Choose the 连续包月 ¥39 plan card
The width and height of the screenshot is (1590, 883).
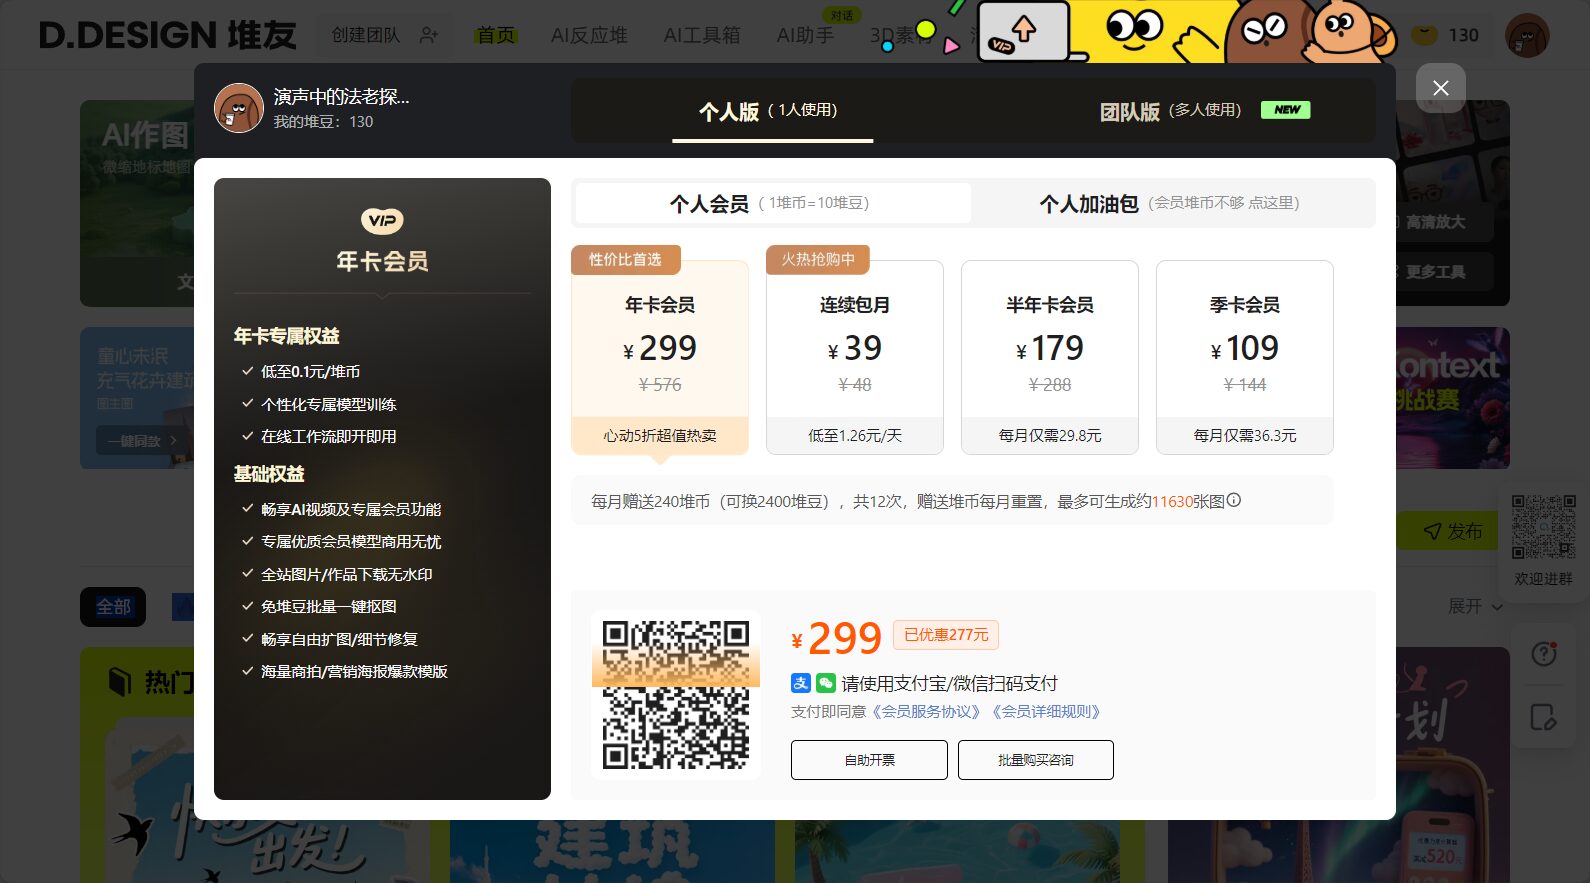point(855,357)
